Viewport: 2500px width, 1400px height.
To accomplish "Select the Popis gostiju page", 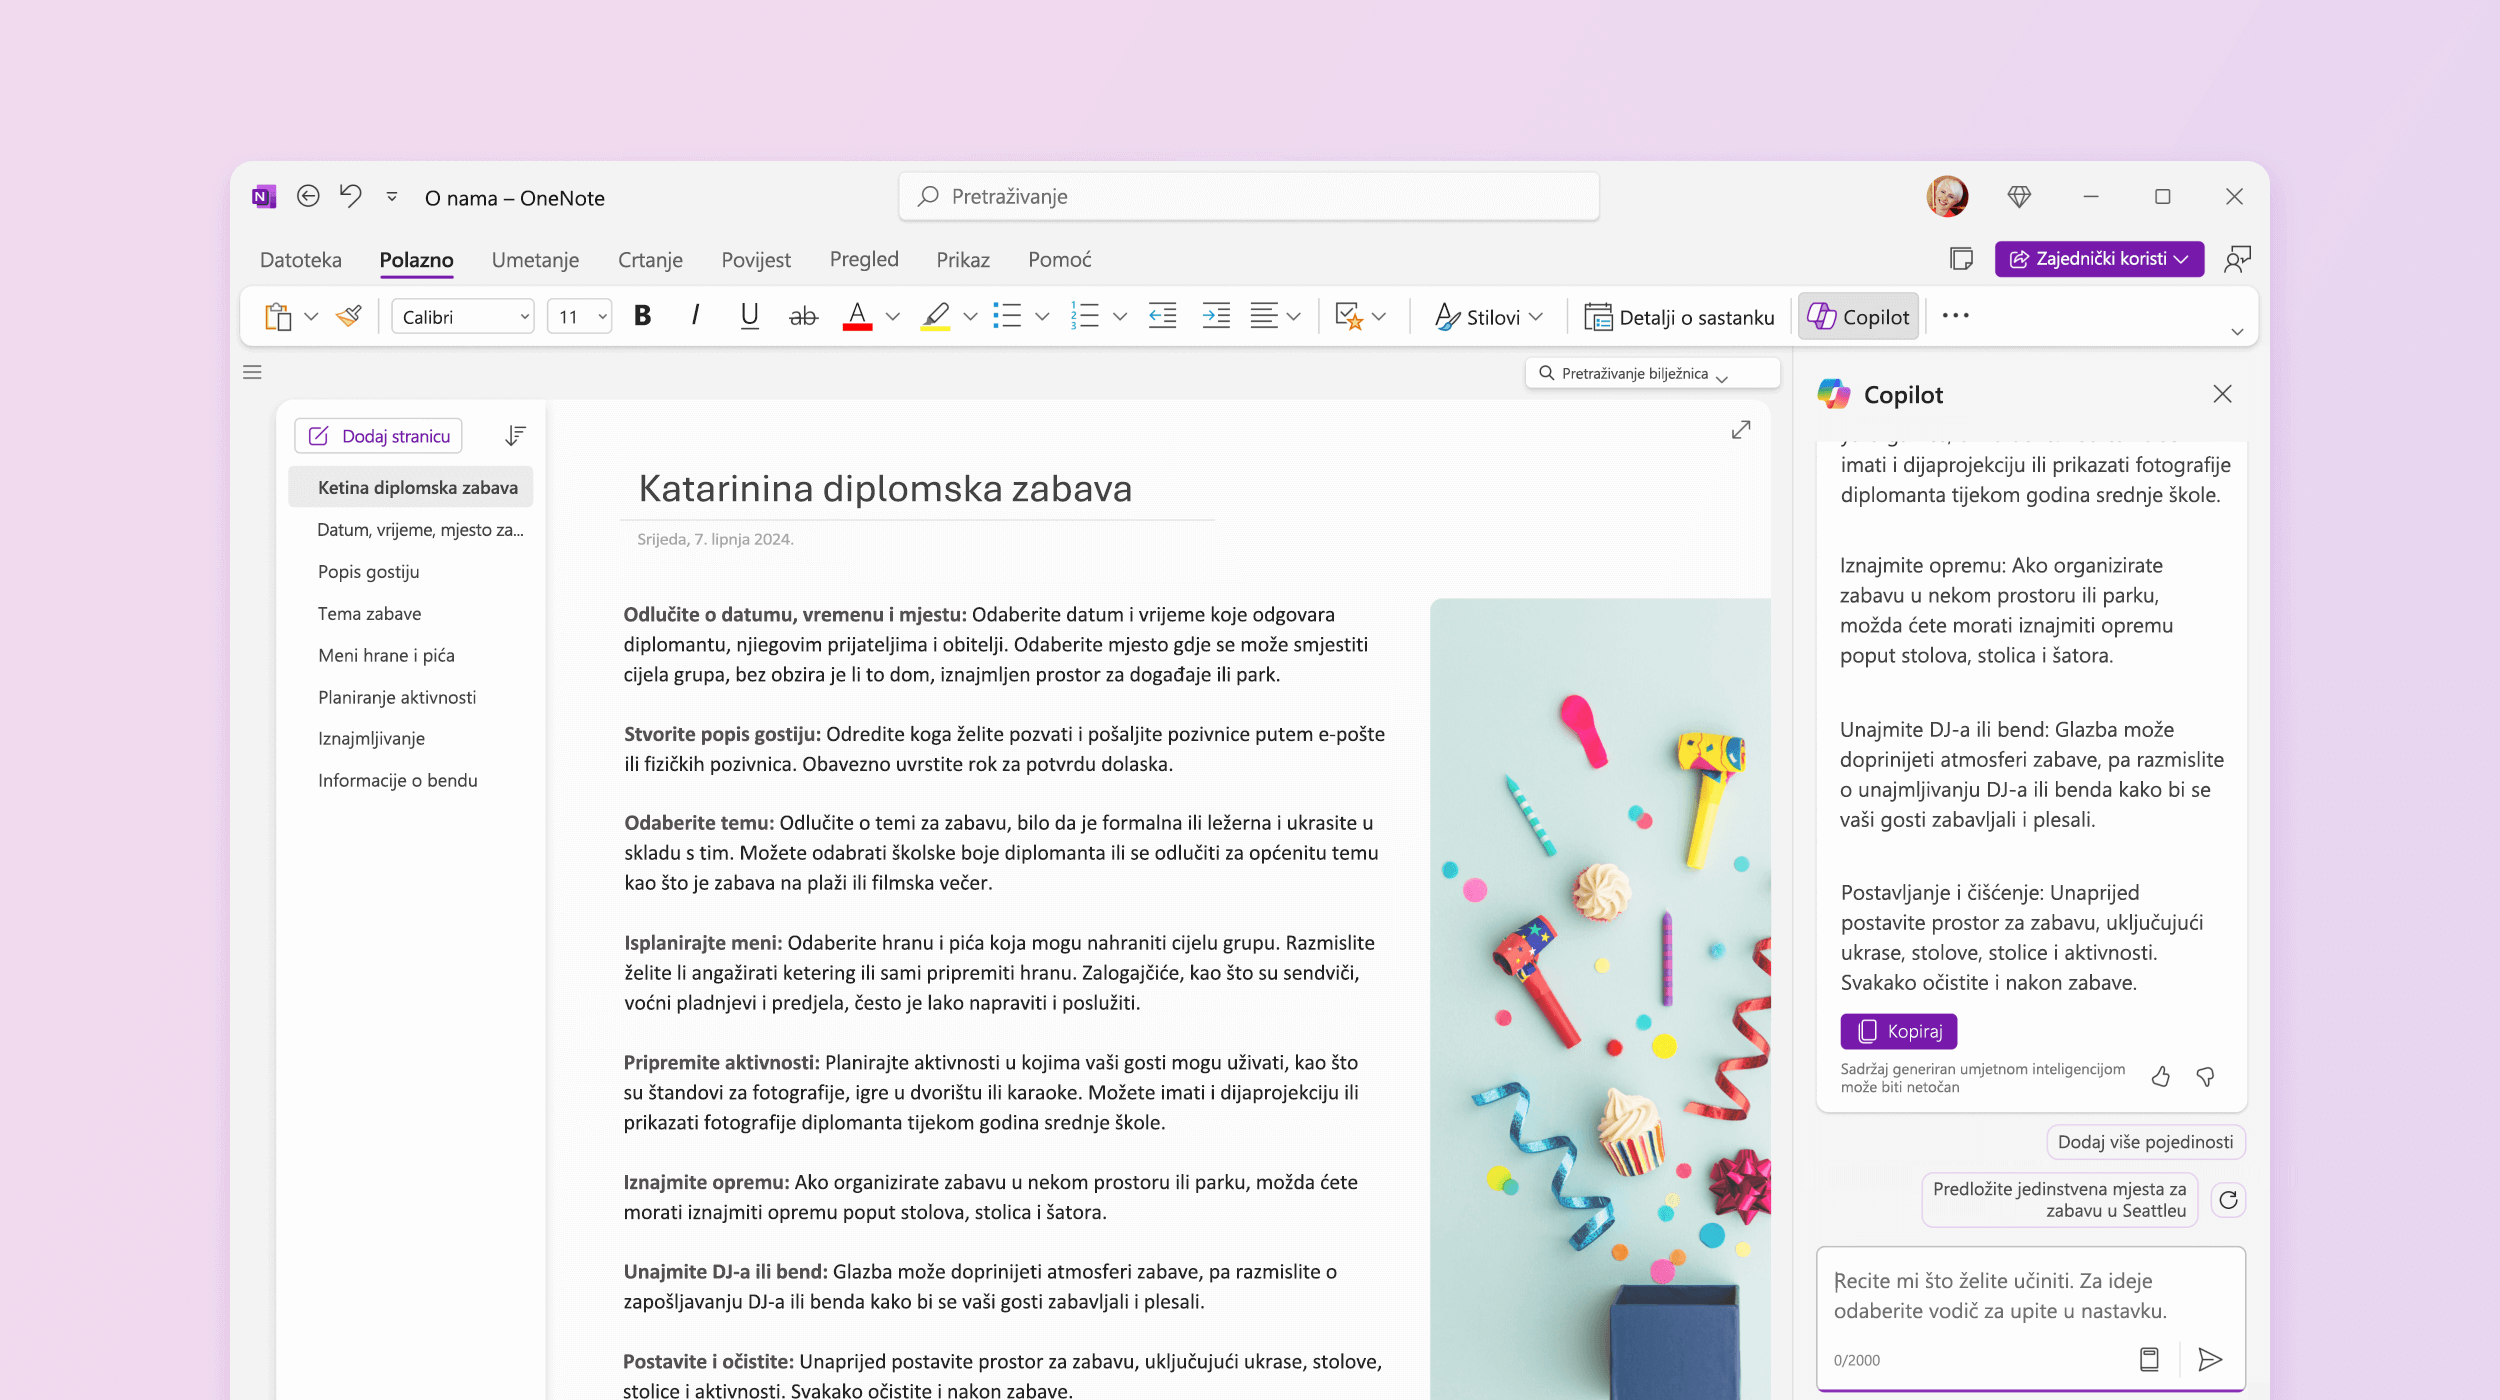I will (x=369, y=572).
